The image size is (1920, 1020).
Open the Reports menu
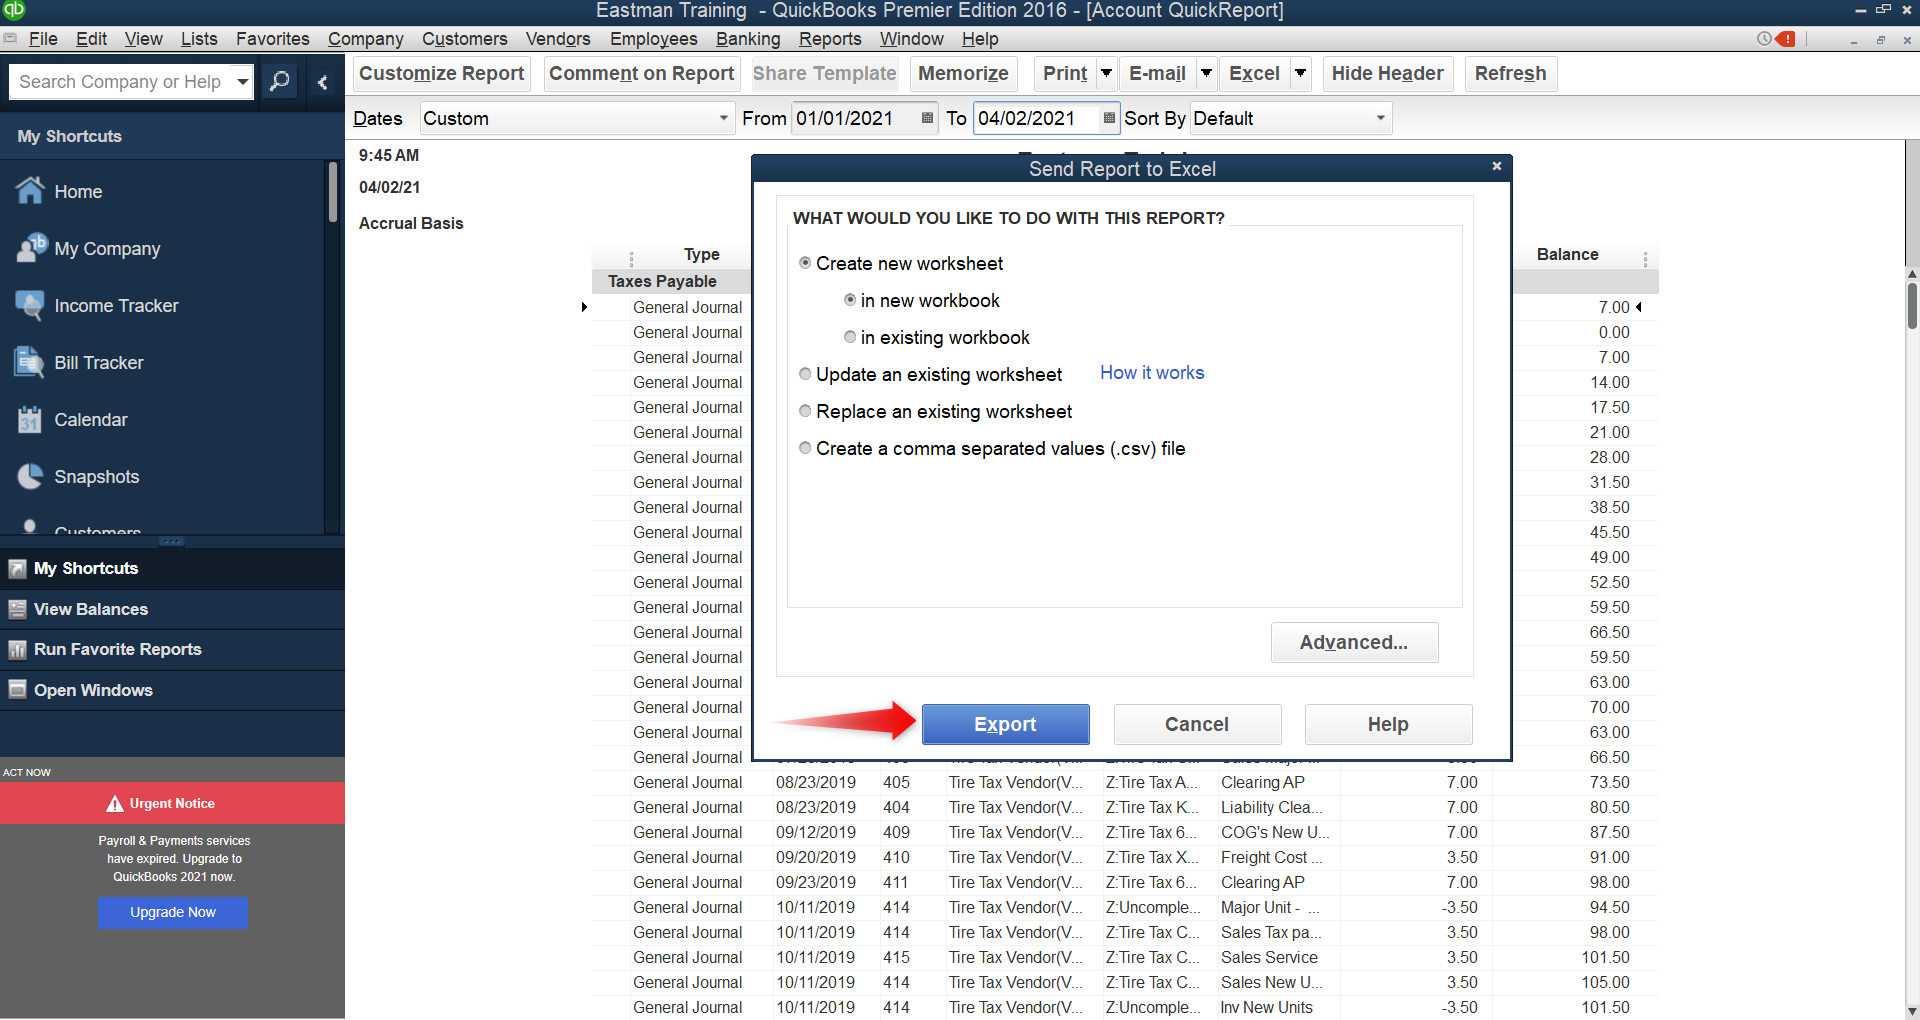coord(830,38)
